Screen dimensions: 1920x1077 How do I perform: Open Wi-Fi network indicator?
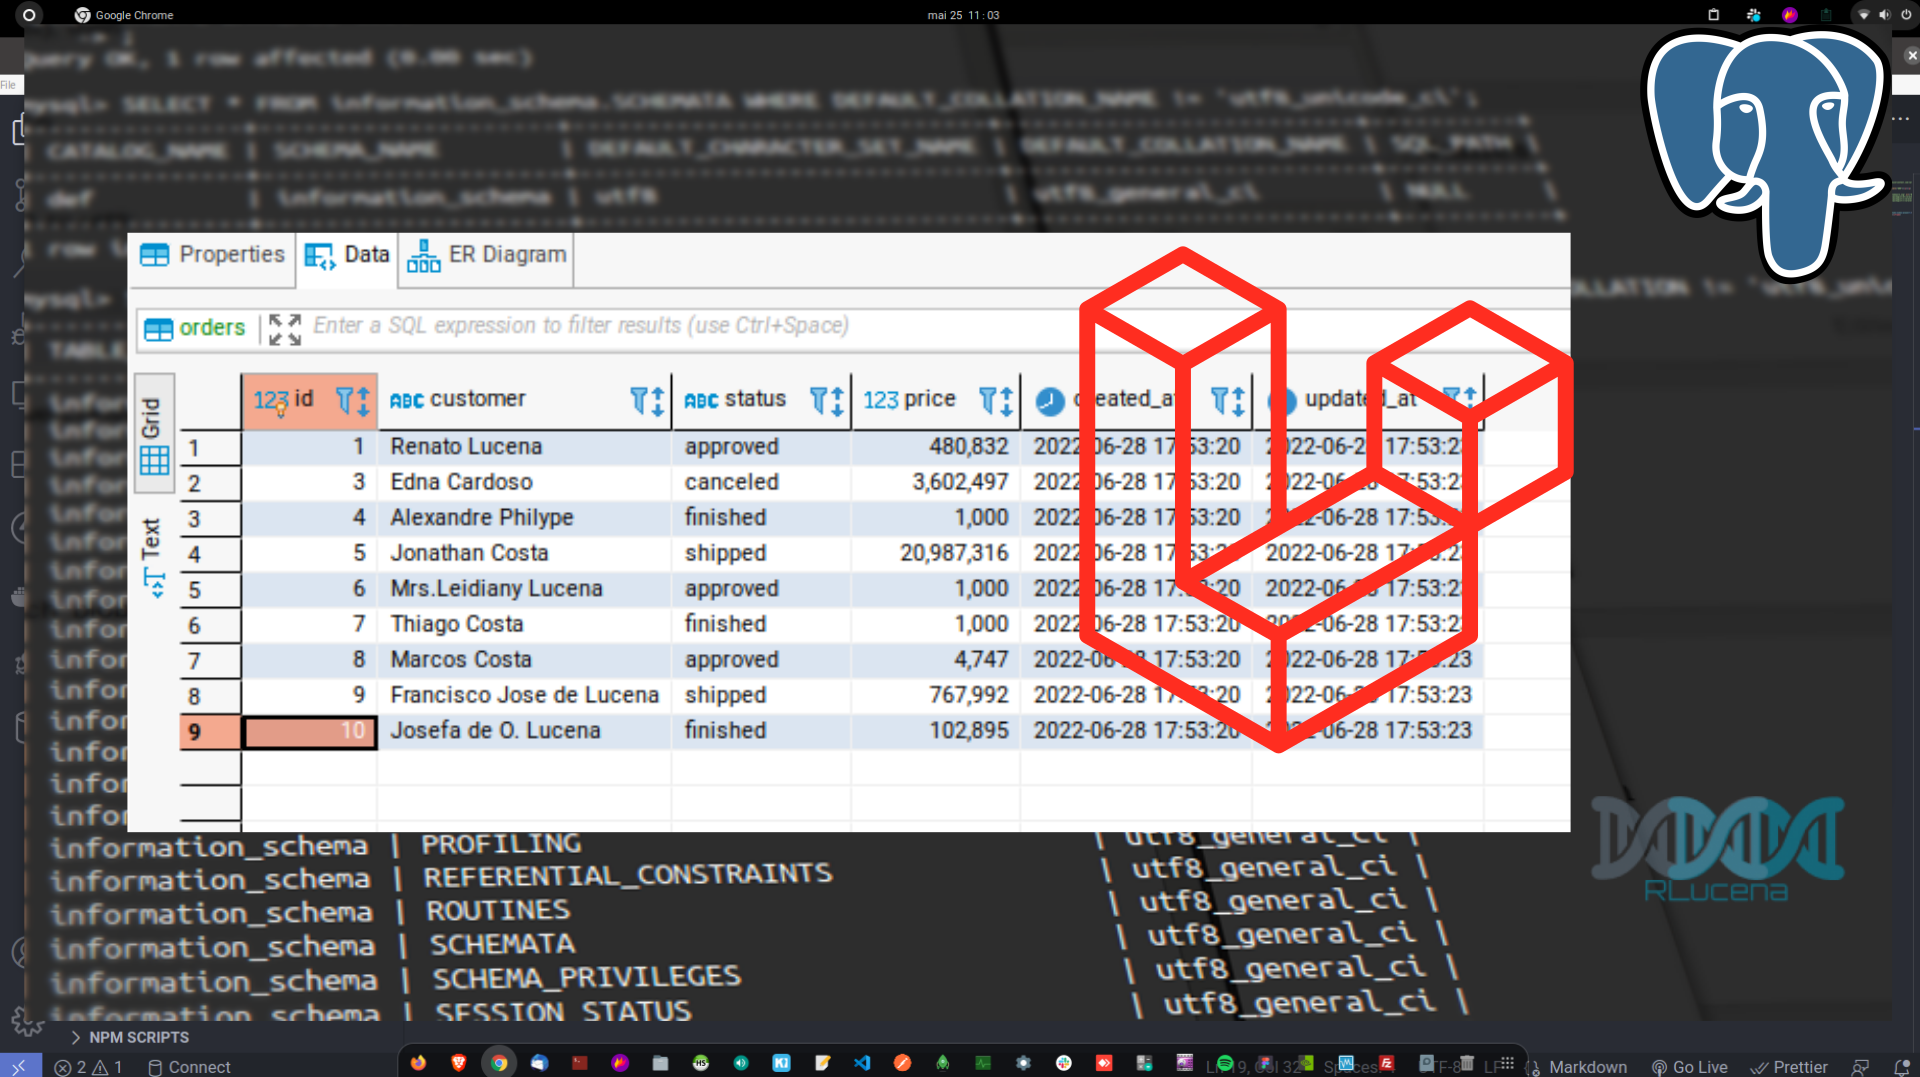pos(1863,14)
